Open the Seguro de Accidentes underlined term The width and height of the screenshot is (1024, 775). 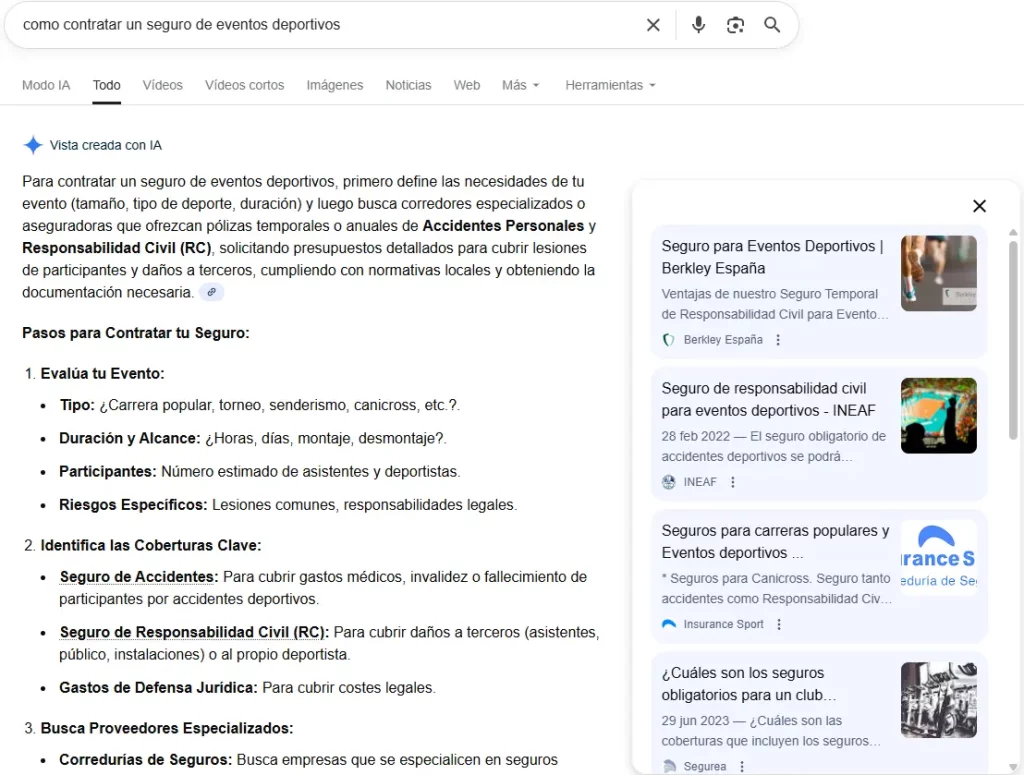click(x=138, y=577)
